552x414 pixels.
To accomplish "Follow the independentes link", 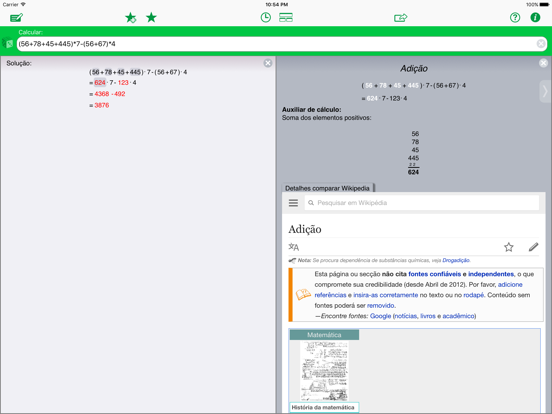I will click(x=491, y=274).
